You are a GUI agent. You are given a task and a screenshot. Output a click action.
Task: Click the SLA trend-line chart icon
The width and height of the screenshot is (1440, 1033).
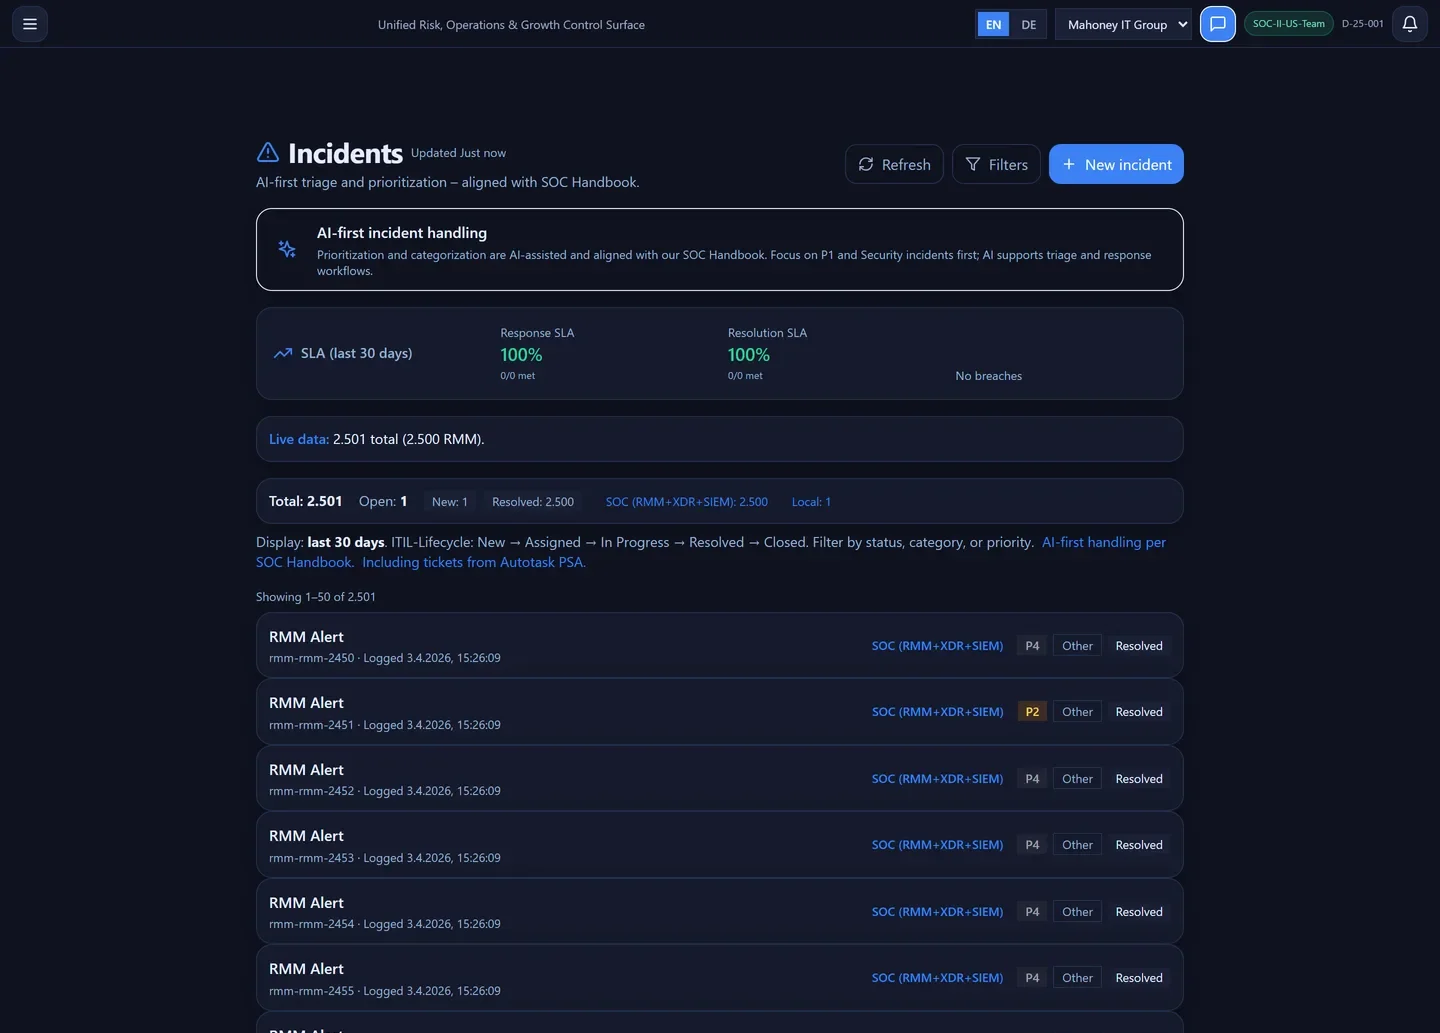(x=283, y=353)
